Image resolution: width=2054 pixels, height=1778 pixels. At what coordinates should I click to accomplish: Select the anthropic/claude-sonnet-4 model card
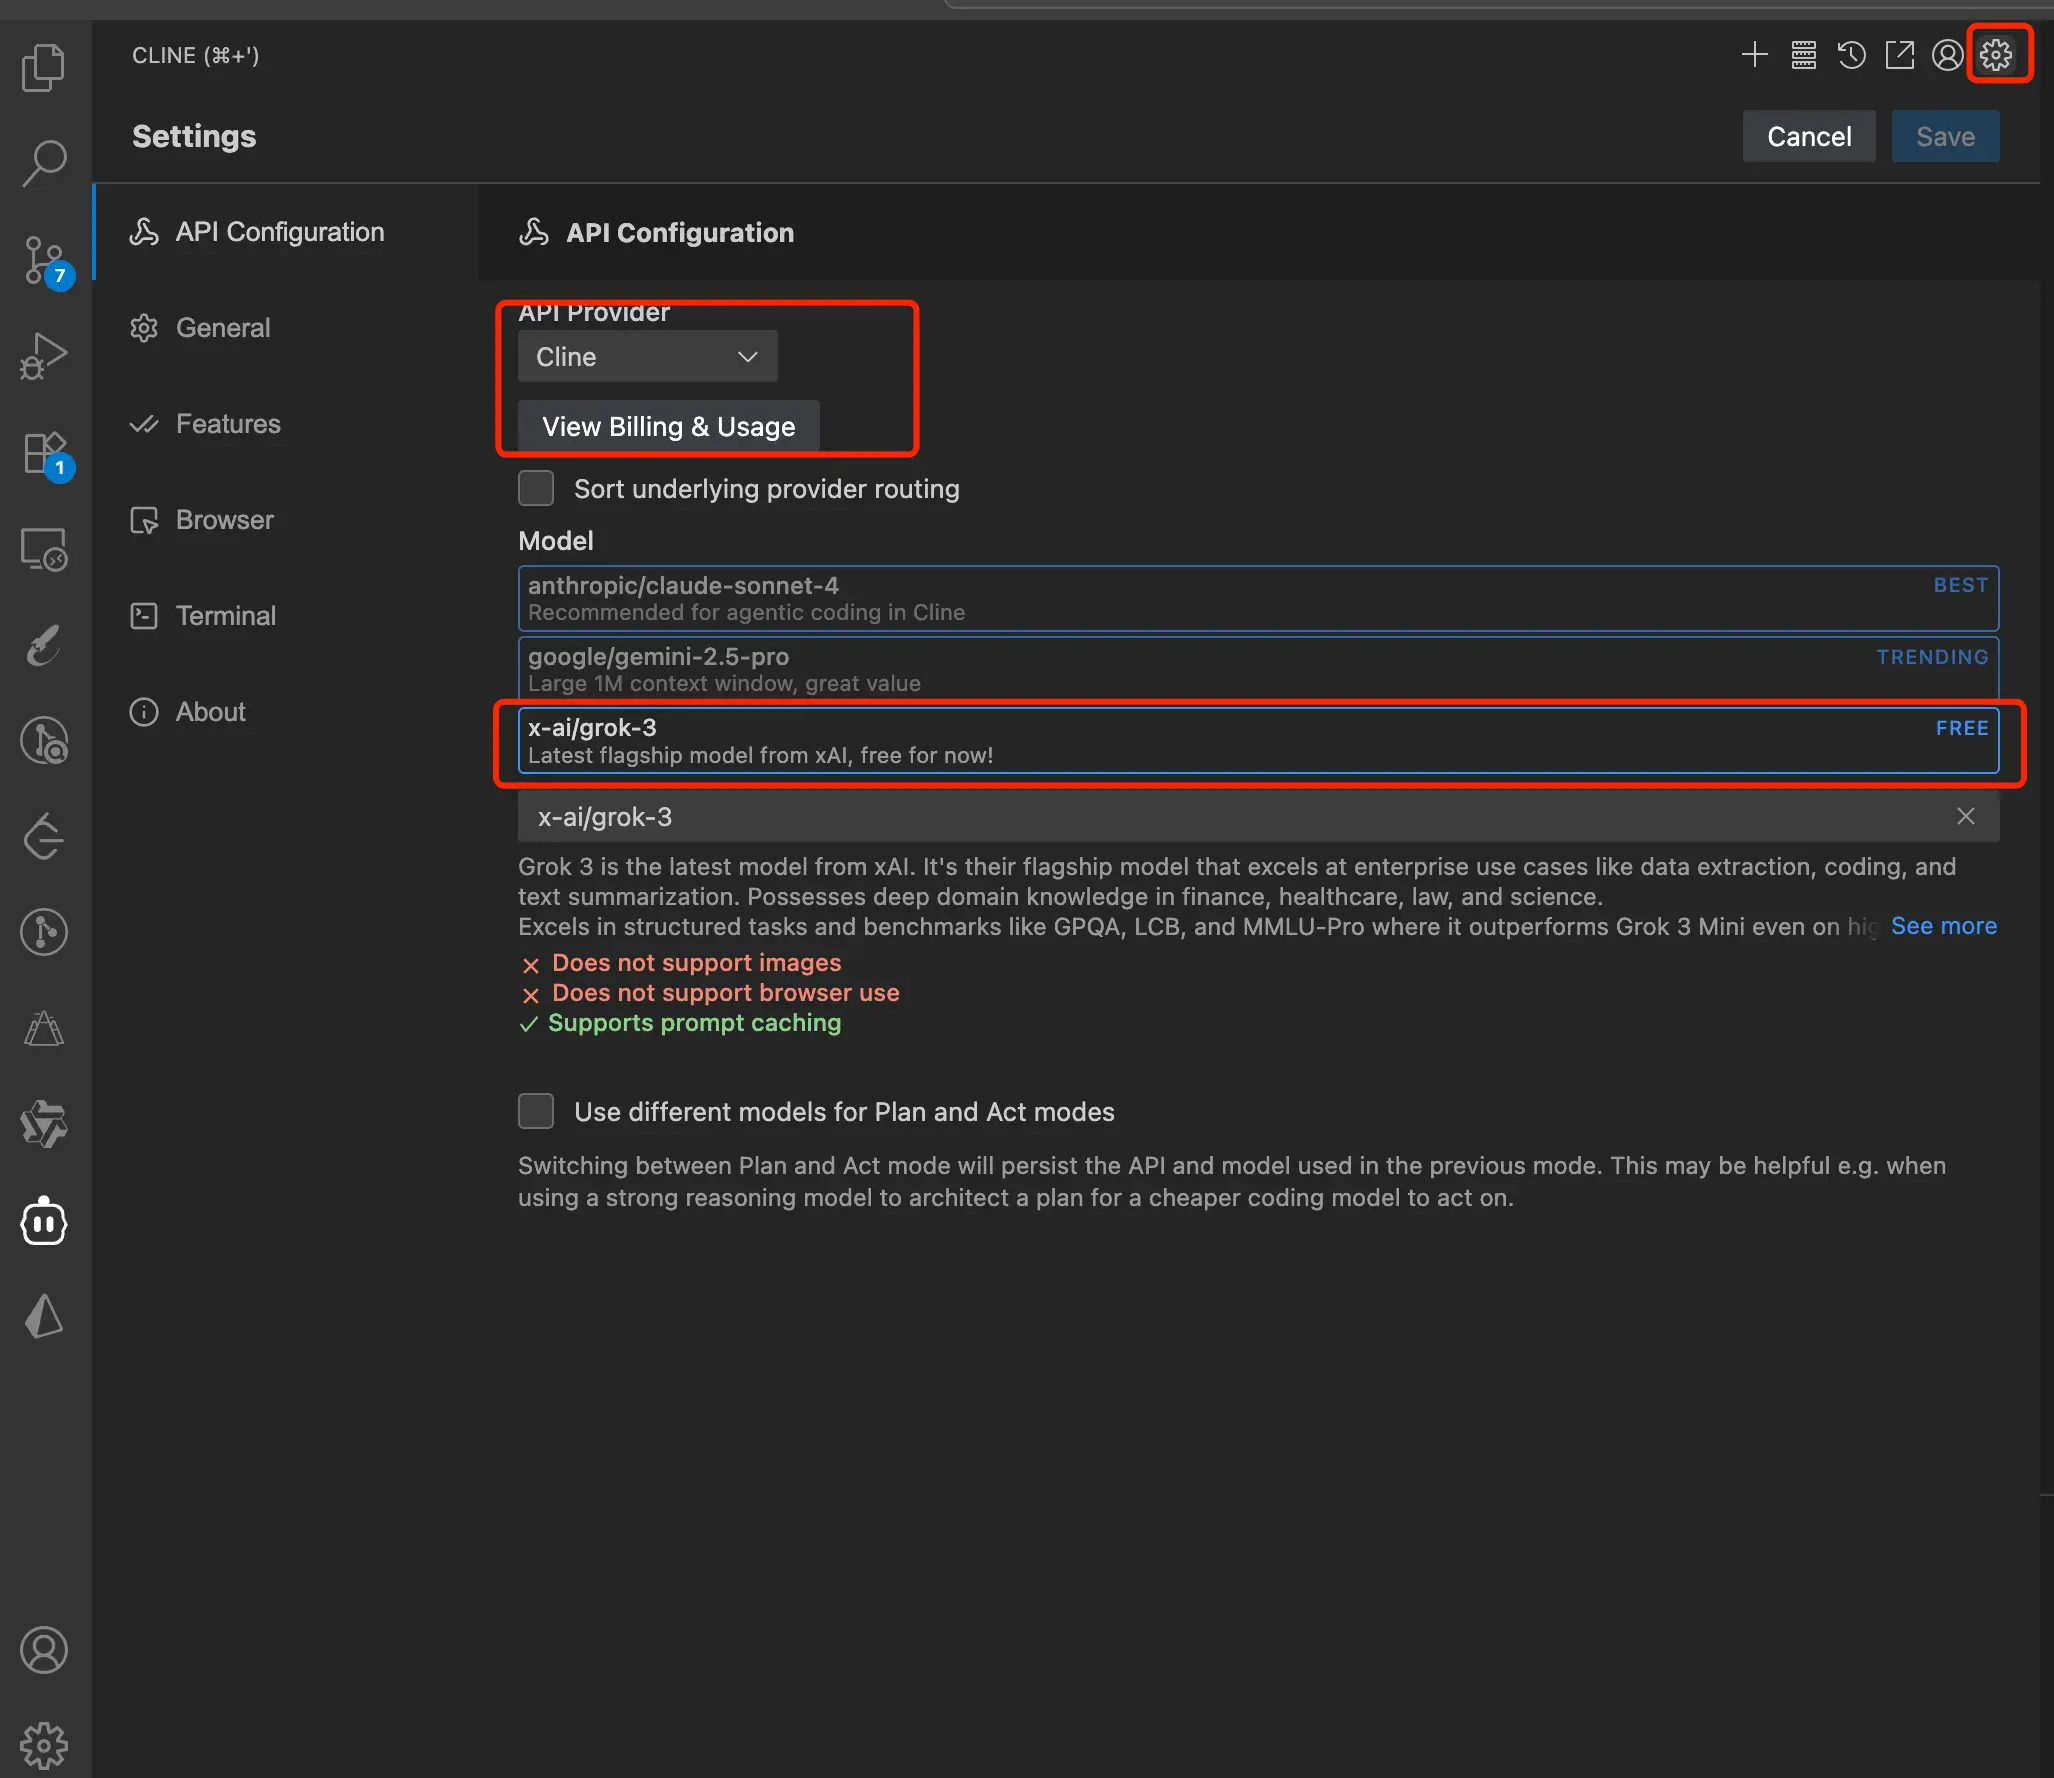click(1257, 598)
